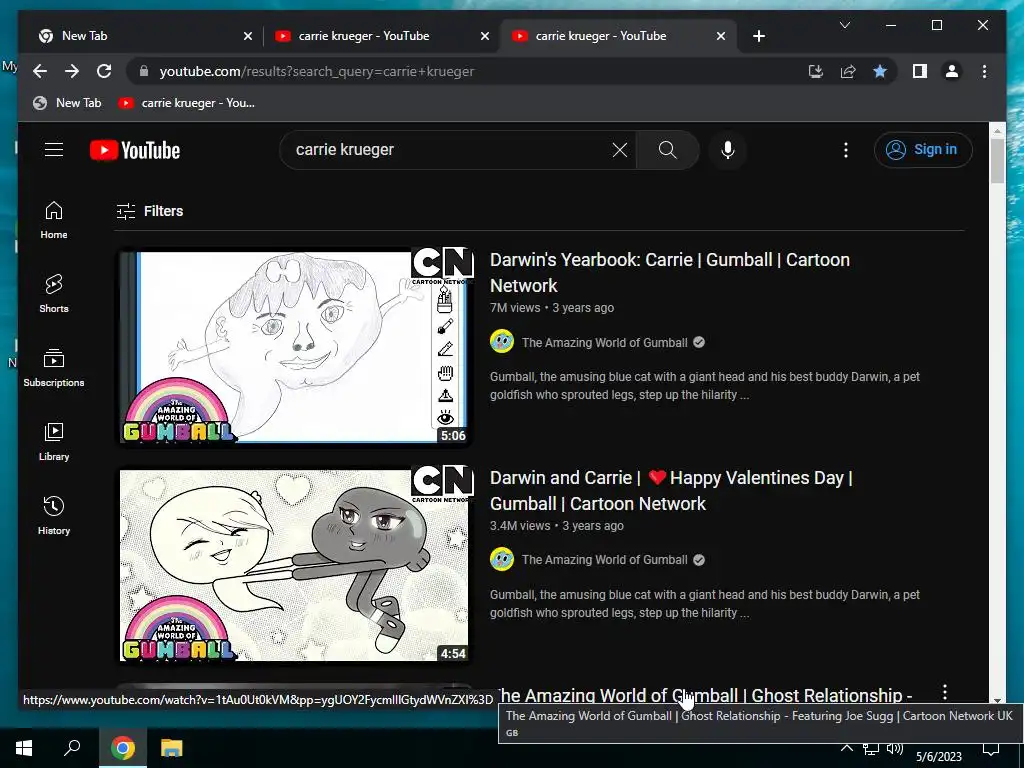Open Library in sidebar
This screenshot has height=768, width=1024.
(x=54, y=441)
